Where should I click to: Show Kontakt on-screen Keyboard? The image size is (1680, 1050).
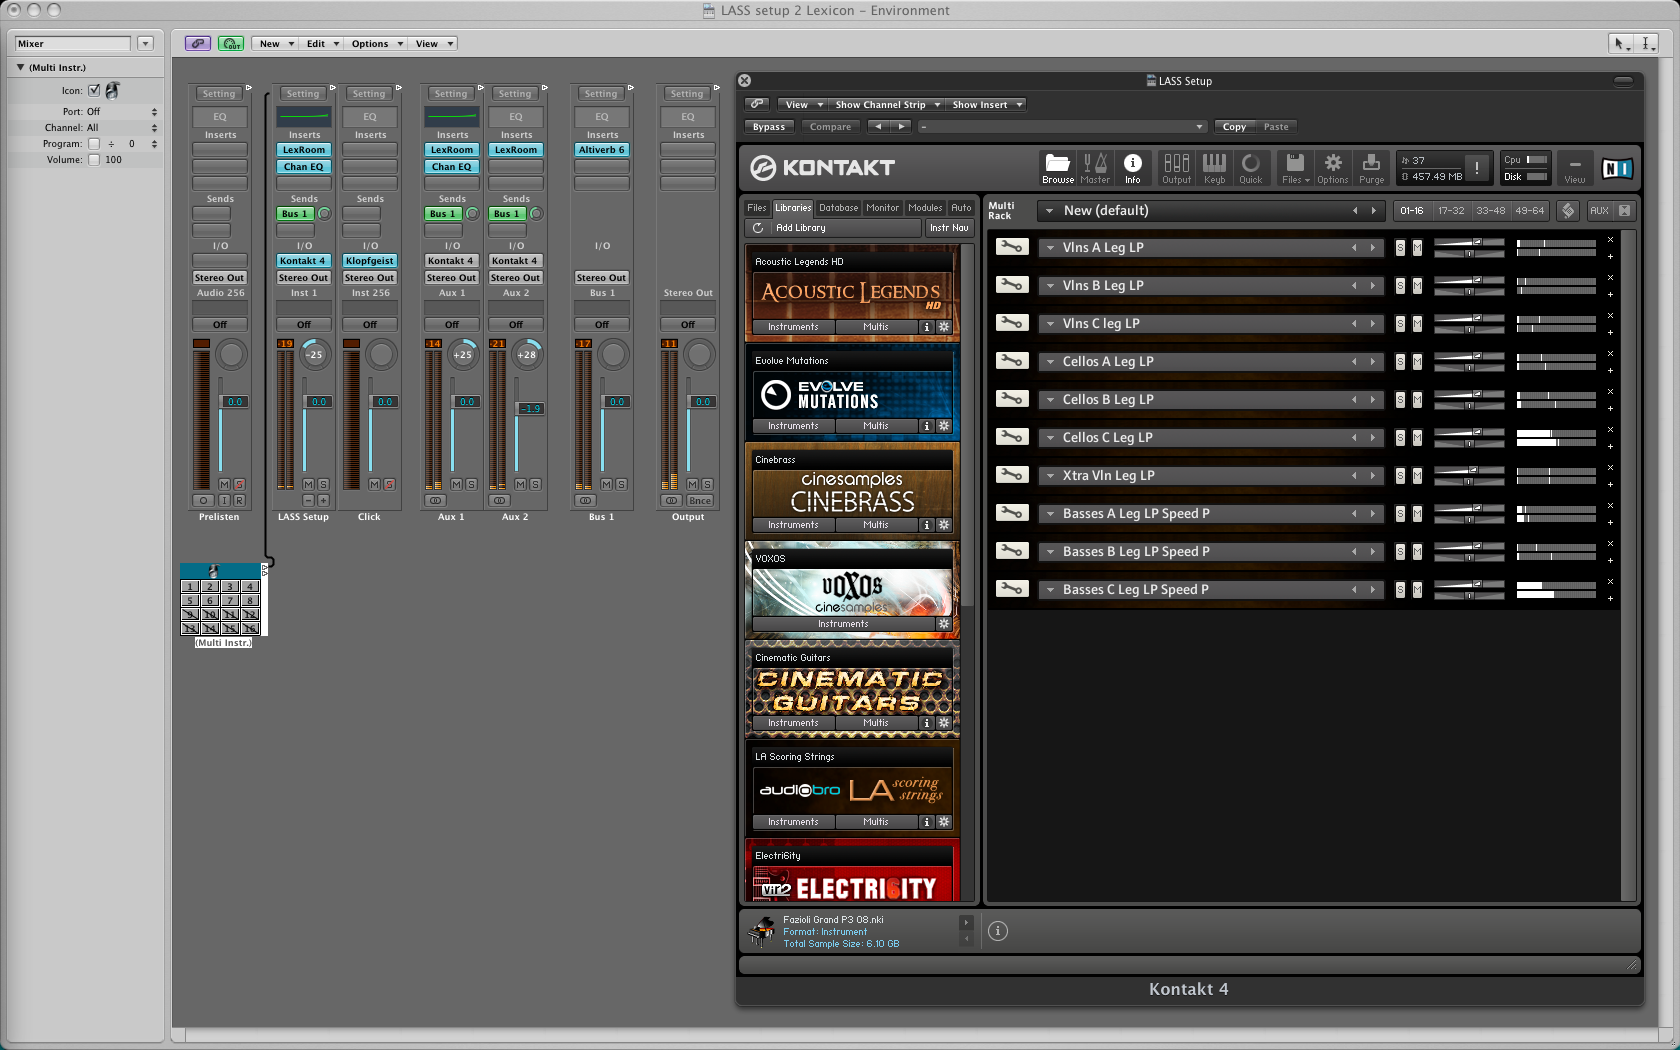(1214, 167)
